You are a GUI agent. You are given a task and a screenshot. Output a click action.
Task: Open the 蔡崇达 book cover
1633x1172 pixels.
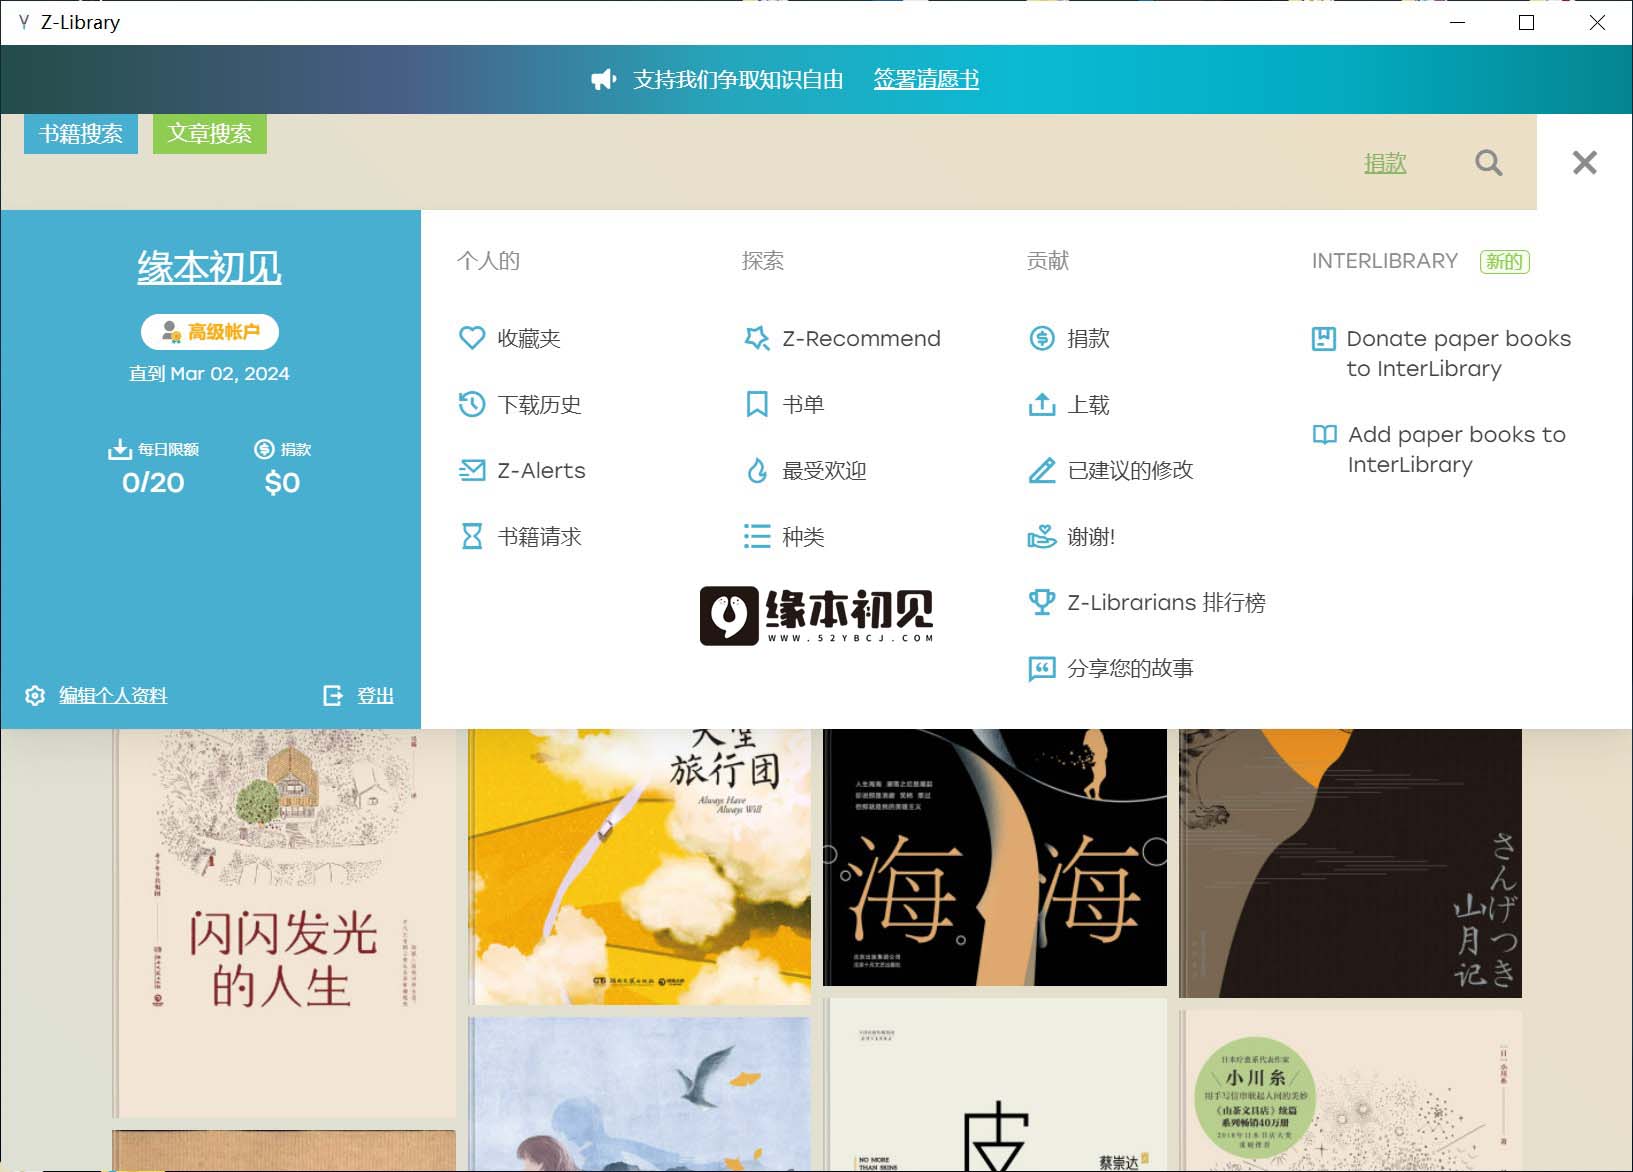[995, 1085]
